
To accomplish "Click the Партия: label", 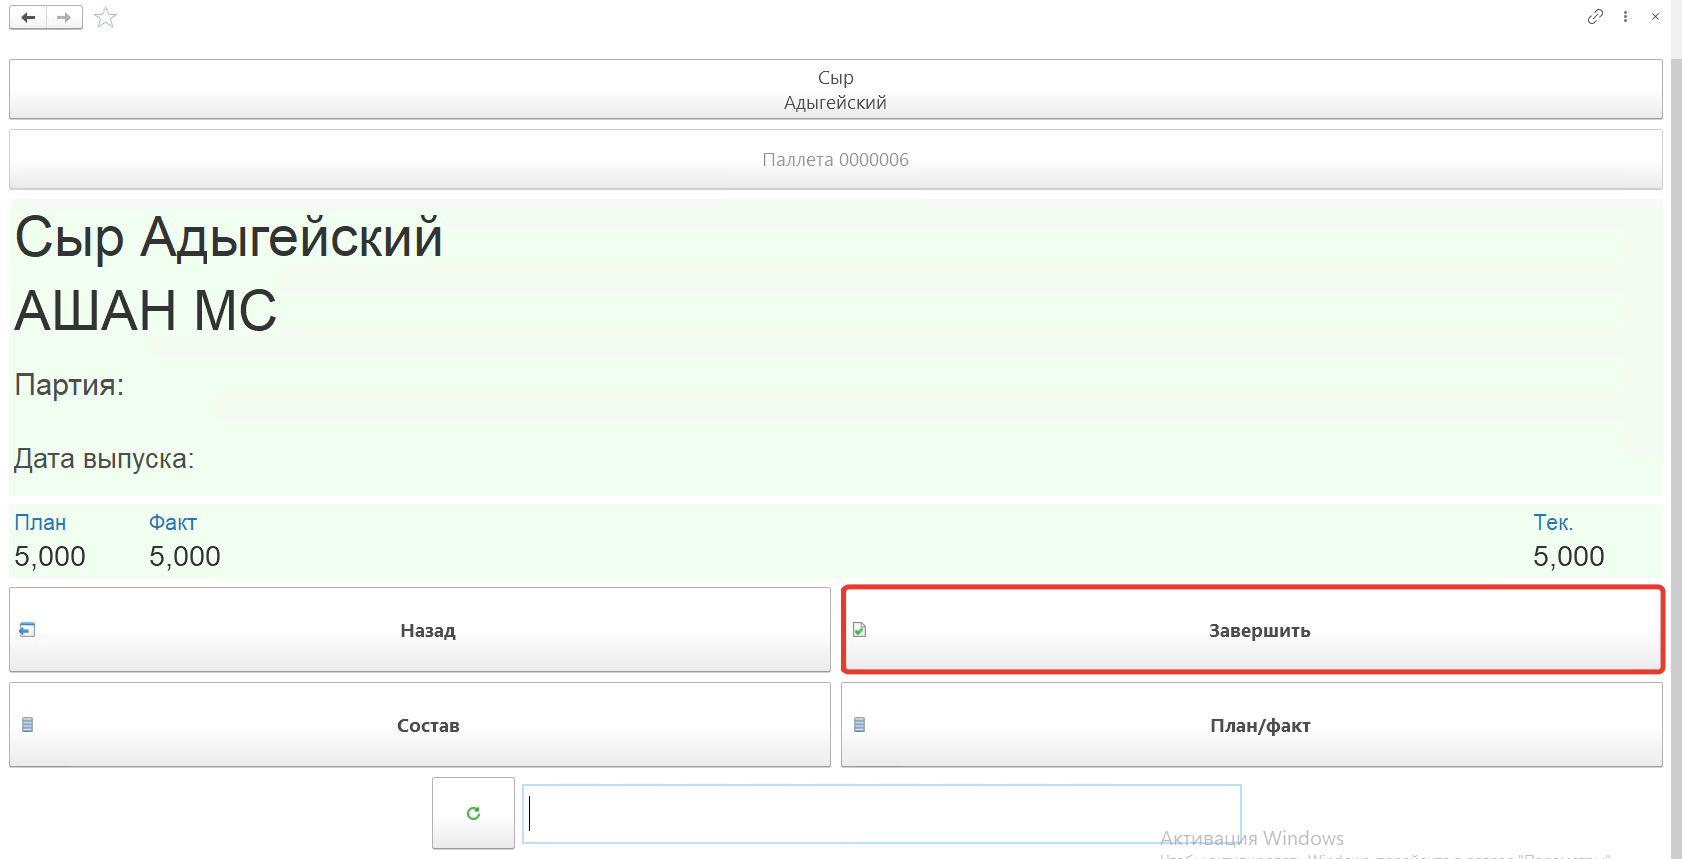I will coord(69,385).
